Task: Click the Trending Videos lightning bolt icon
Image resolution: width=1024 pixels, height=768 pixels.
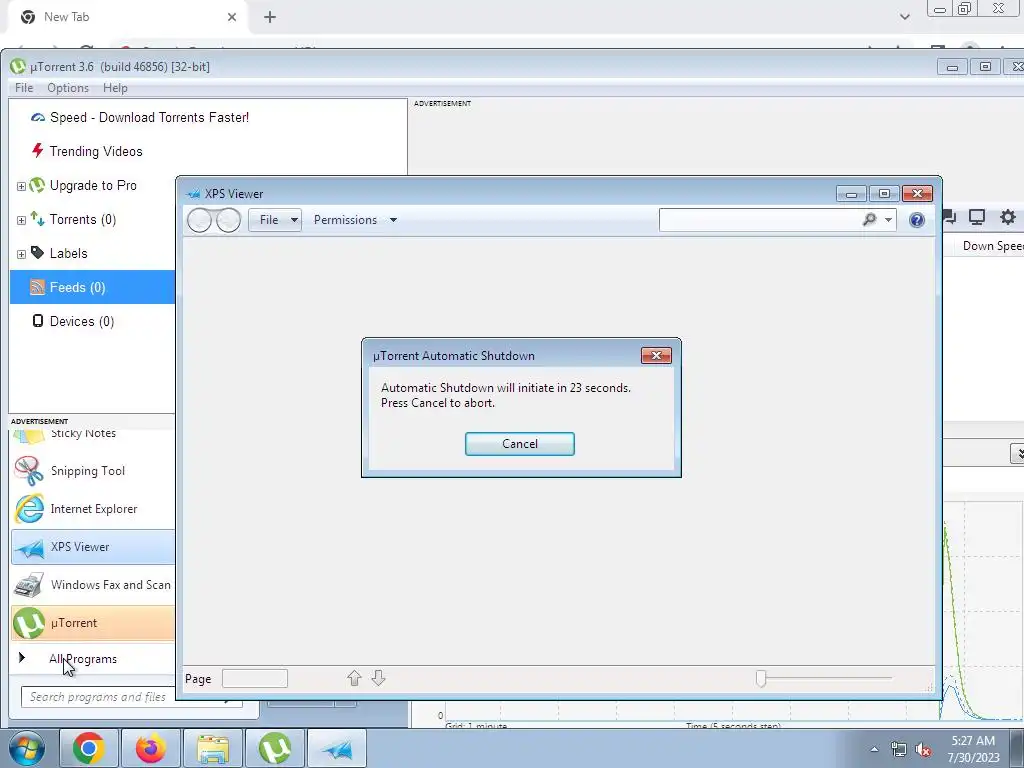Action: tap(38, 151)
